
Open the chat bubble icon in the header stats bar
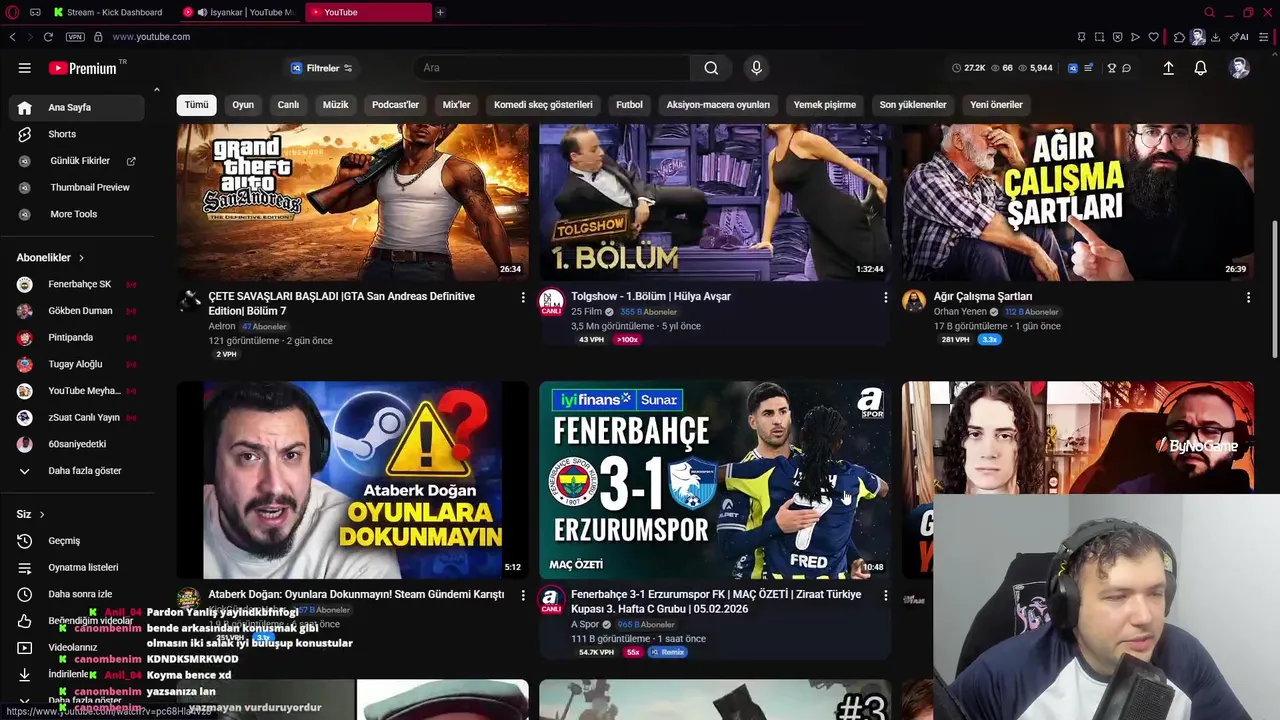pos(1126,68)
